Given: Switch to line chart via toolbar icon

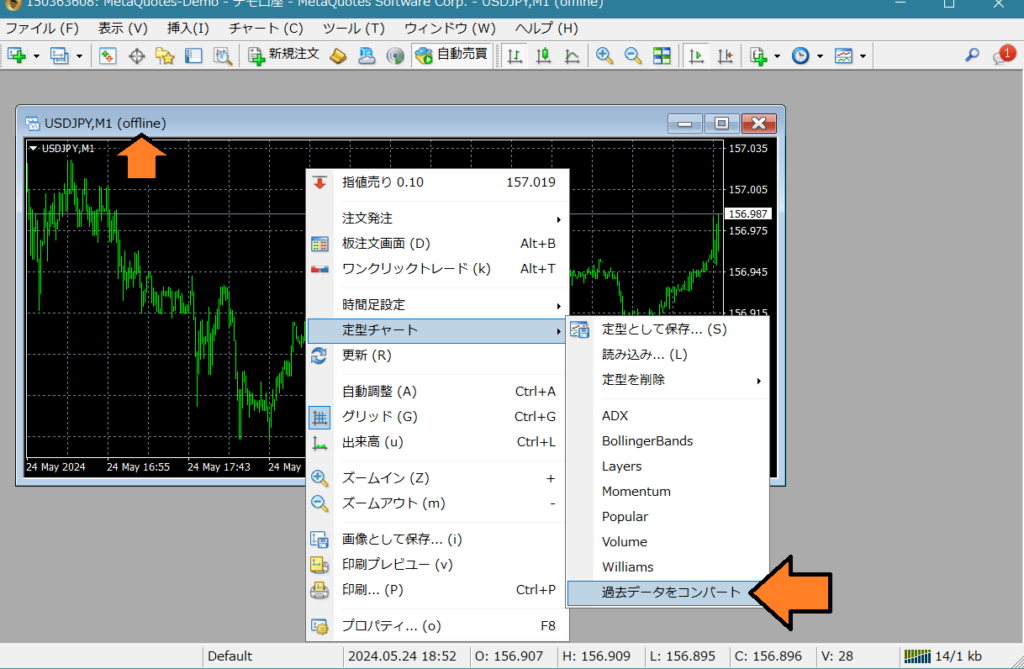Looking at the screenshot, I should 572,56.
